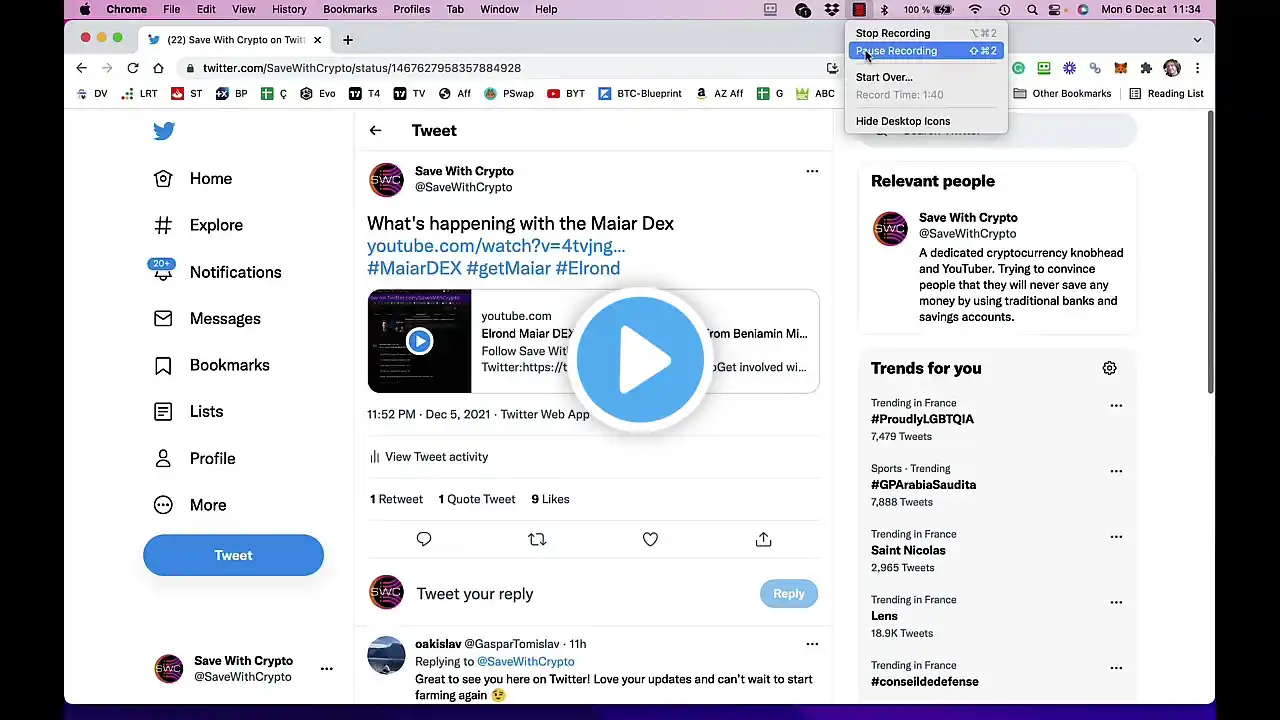Screen dimensions: 1280x720
Task: Click the Chrome reload button
Action: coord(133,68)
